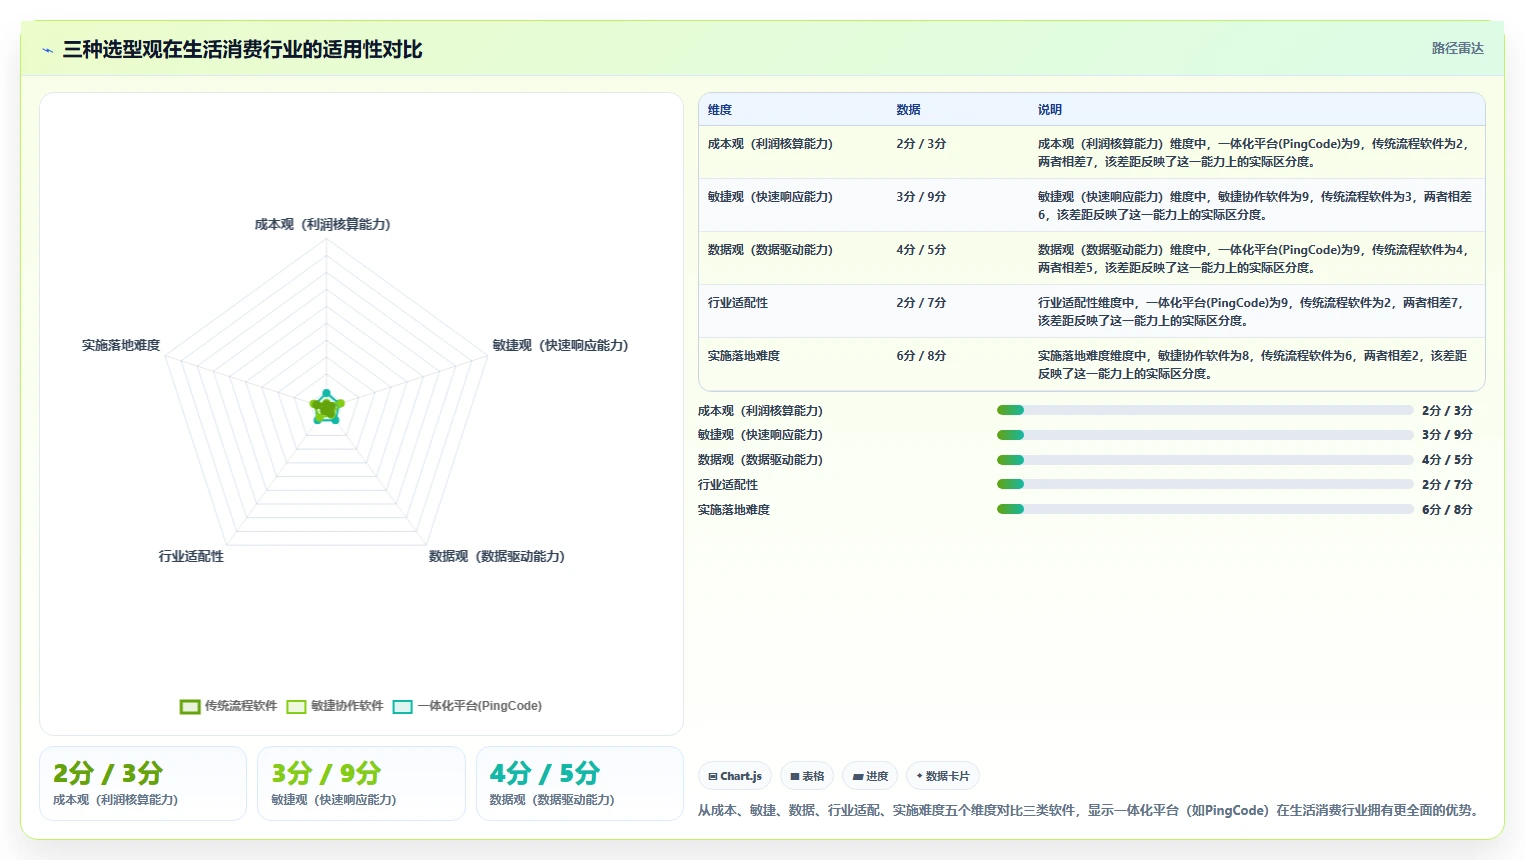Click radar axis label 行业适配性
The image size is (1525, 860).
click(x=191, y=557)
